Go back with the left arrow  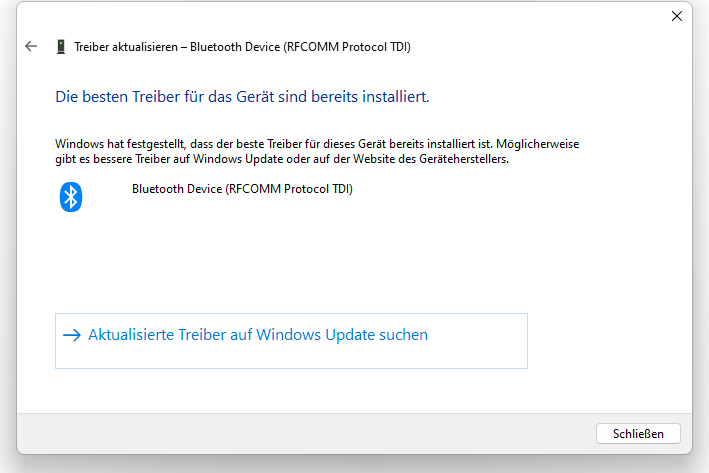coord(31,46)
